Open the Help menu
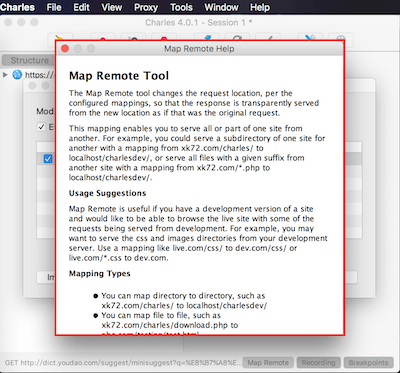This screenshot has height=373, width=400. pos(260,7)
